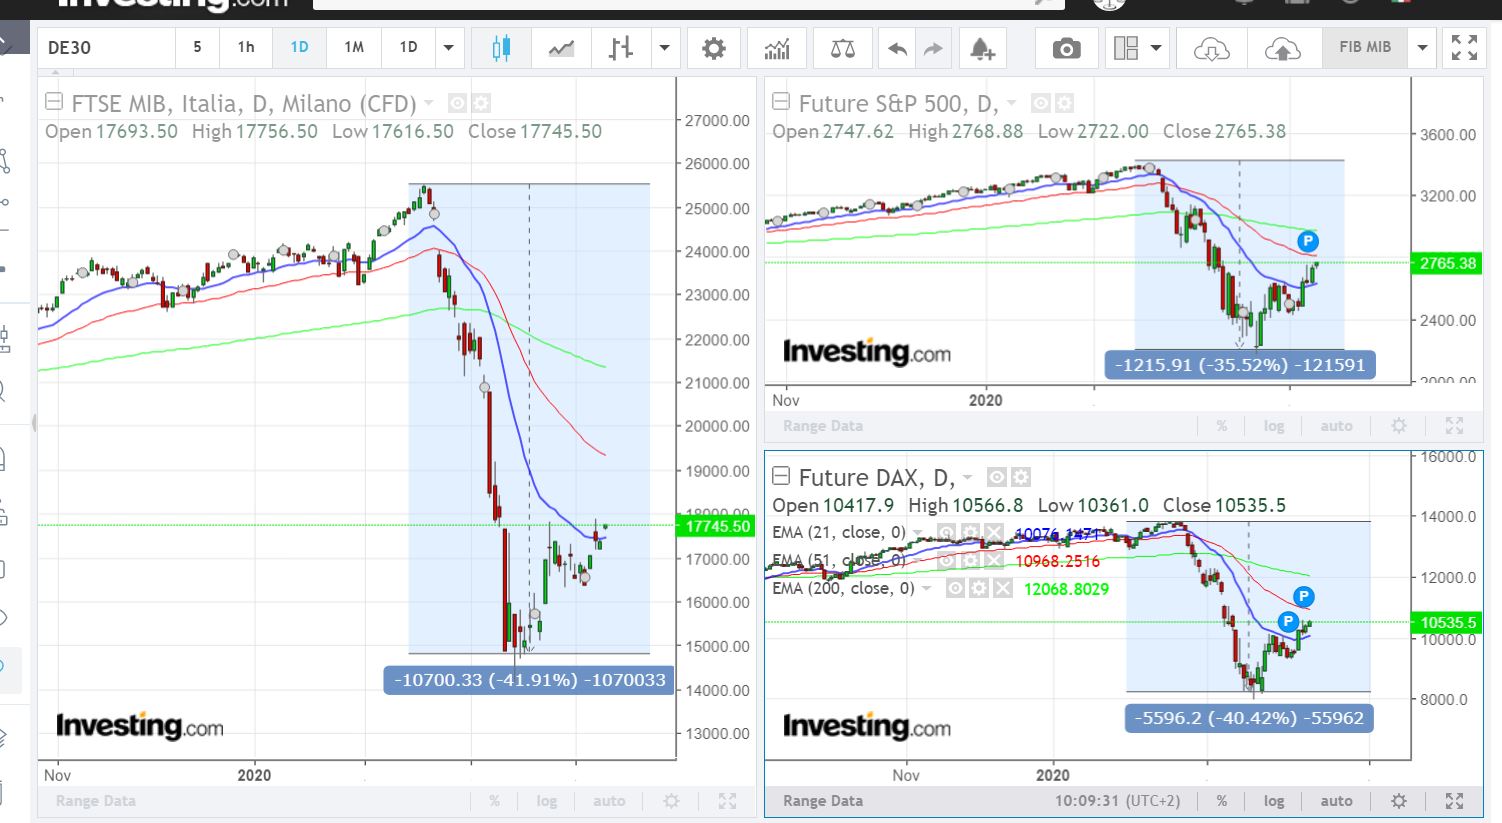Open the chart layout selector
The height and width of the screenshot is (823, 1502).
tap(1126, 48)
